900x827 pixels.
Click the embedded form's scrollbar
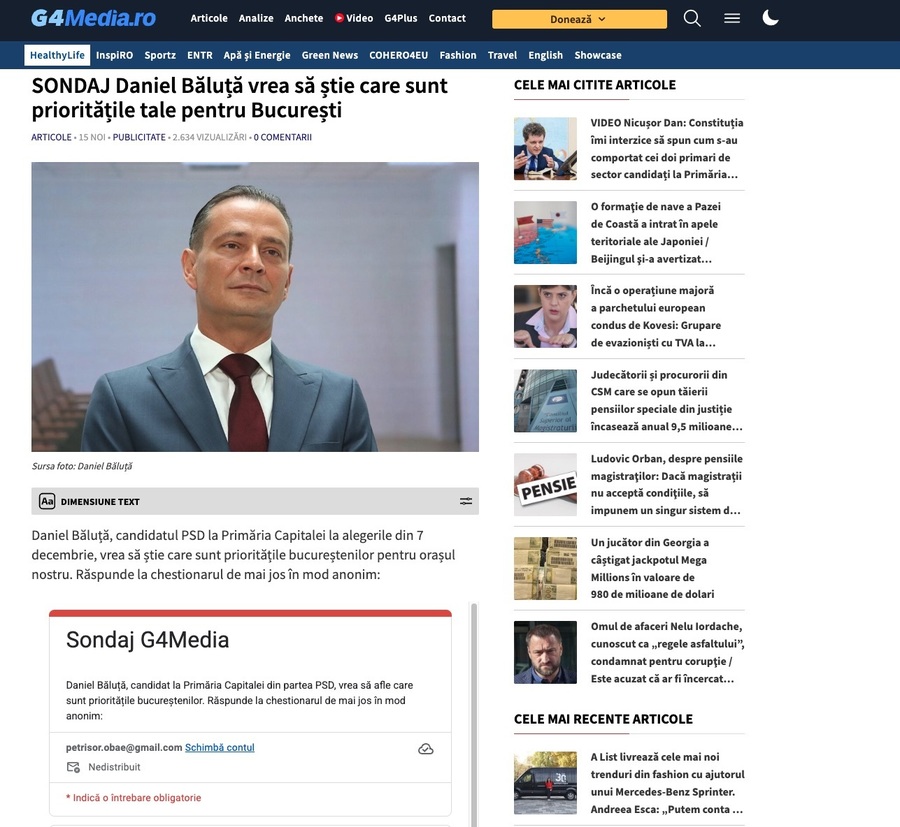pyautogui.click(x=474, y=715)
